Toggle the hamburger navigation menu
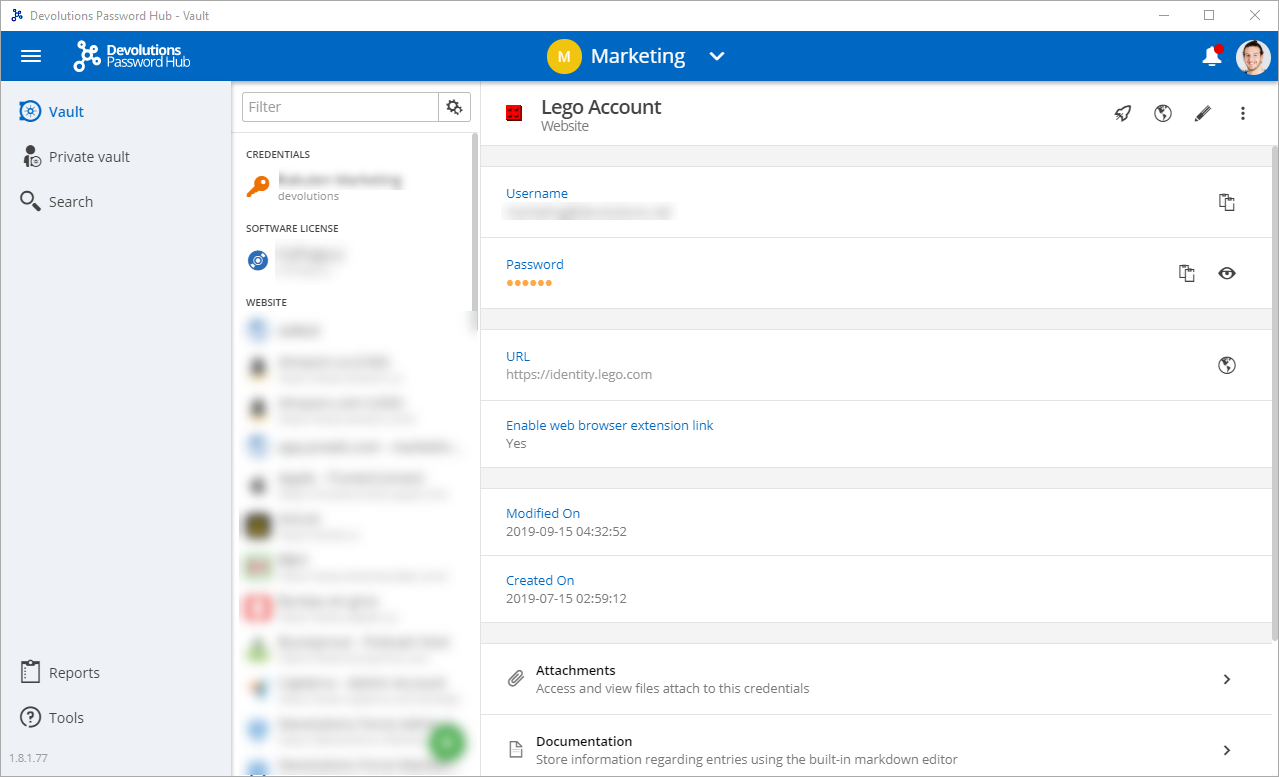Screen dimensions: 1279x777 click(31, 56)
